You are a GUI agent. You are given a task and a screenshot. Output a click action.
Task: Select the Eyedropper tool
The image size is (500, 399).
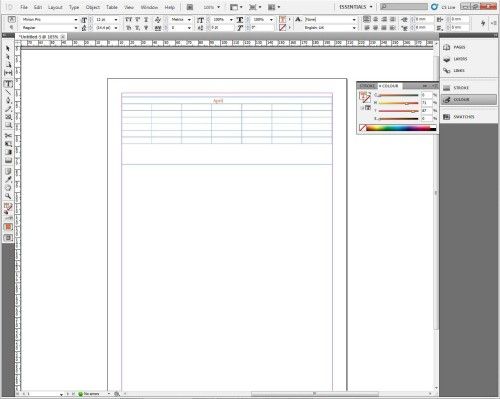point(8,179)
